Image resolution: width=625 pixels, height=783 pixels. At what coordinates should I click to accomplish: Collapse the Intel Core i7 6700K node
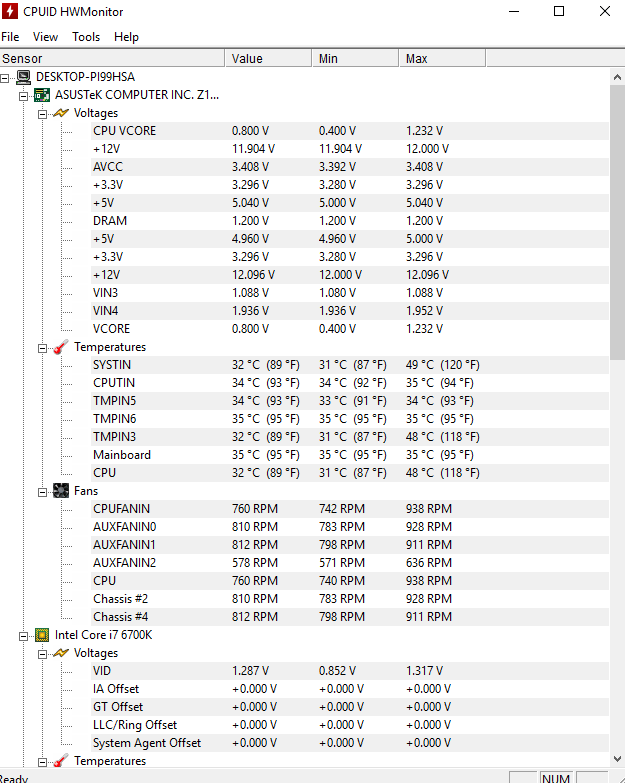coord(23,636)
